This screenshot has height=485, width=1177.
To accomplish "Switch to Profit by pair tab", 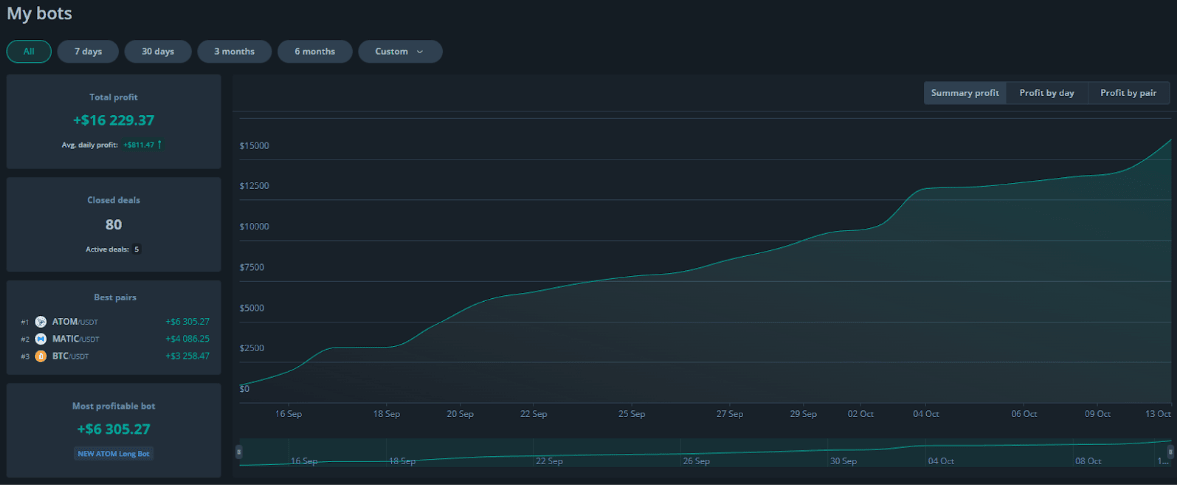I will coord(1128,93).
